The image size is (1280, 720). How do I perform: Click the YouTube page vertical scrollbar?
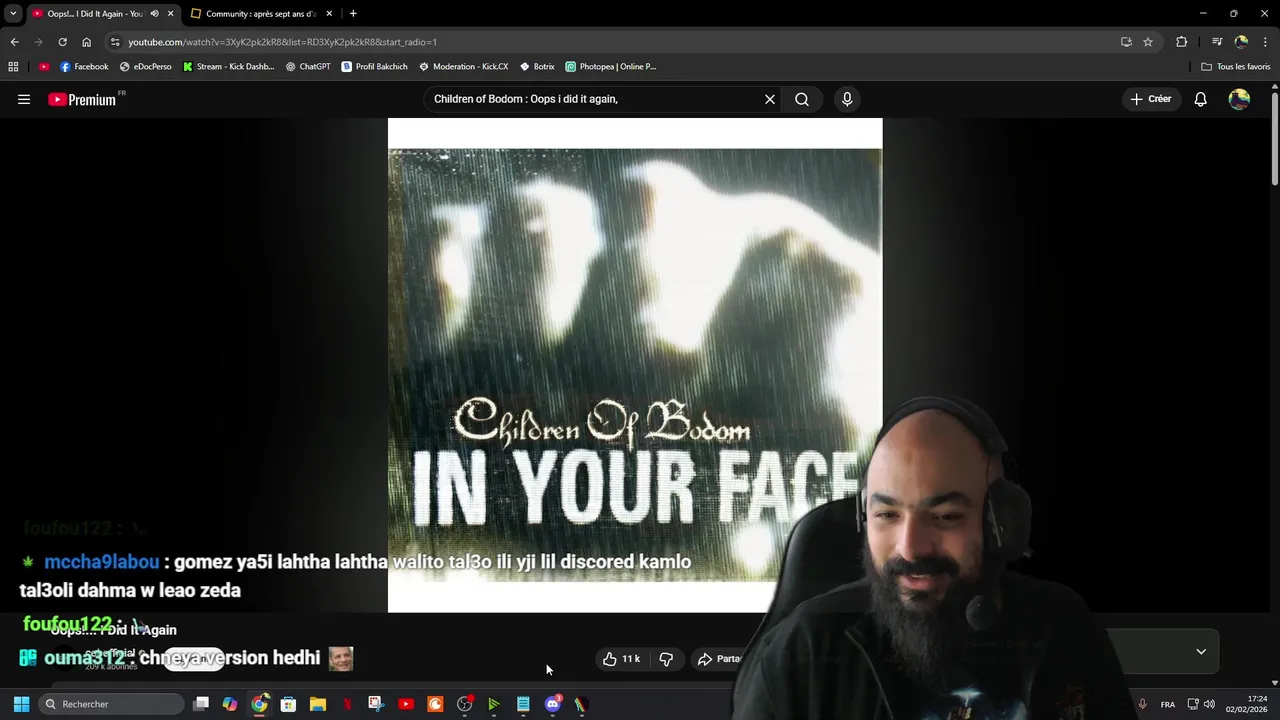(x=1274, y=137)
